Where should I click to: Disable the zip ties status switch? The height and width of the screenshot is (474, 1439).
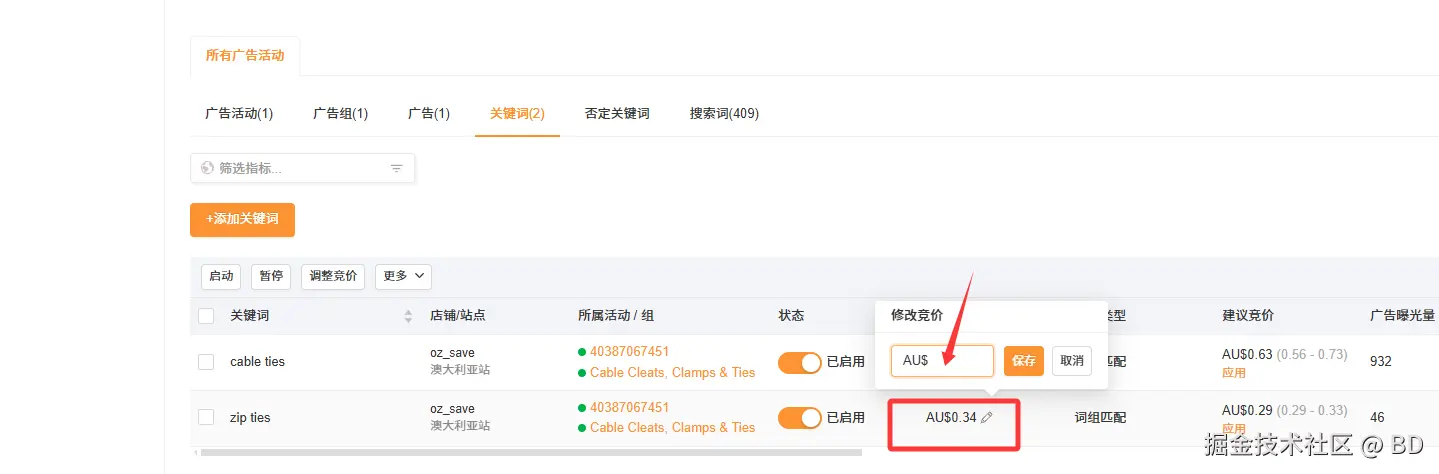[799, 418]
